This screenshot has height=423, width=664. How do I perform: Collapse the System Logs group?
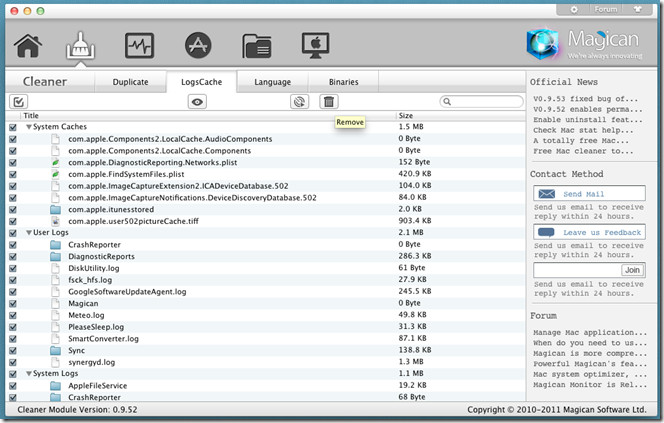[x=29, y=373]
